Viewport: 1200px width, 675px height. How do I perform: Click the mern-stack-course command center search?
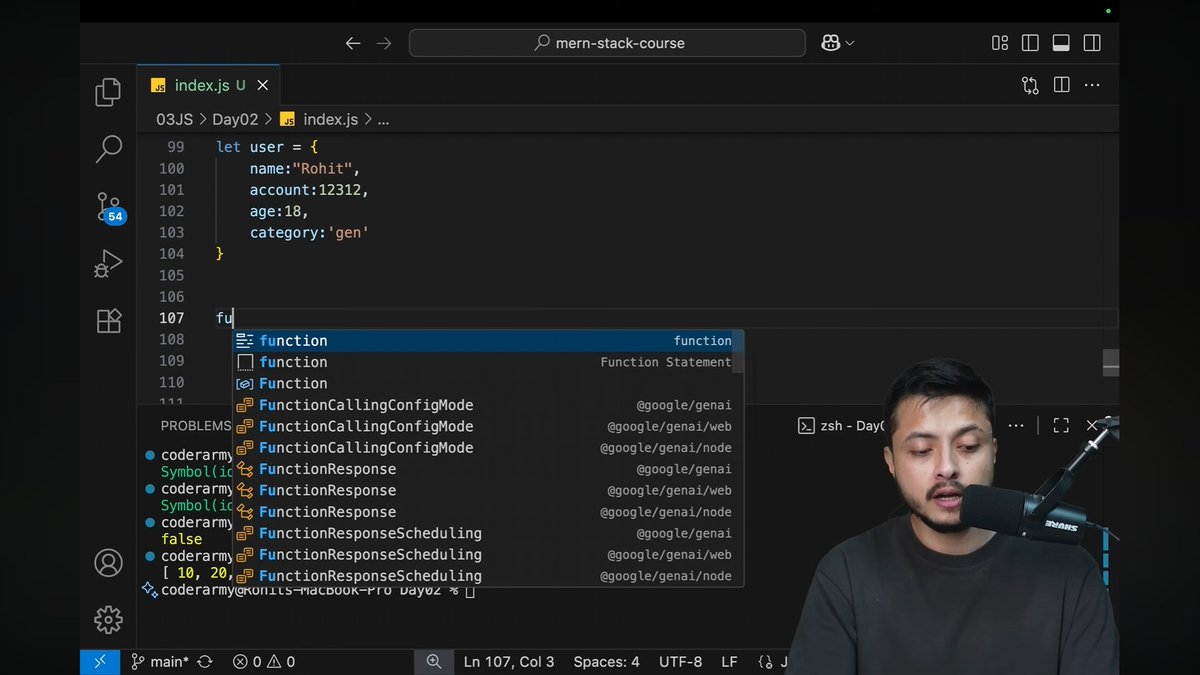coord(607,43)
